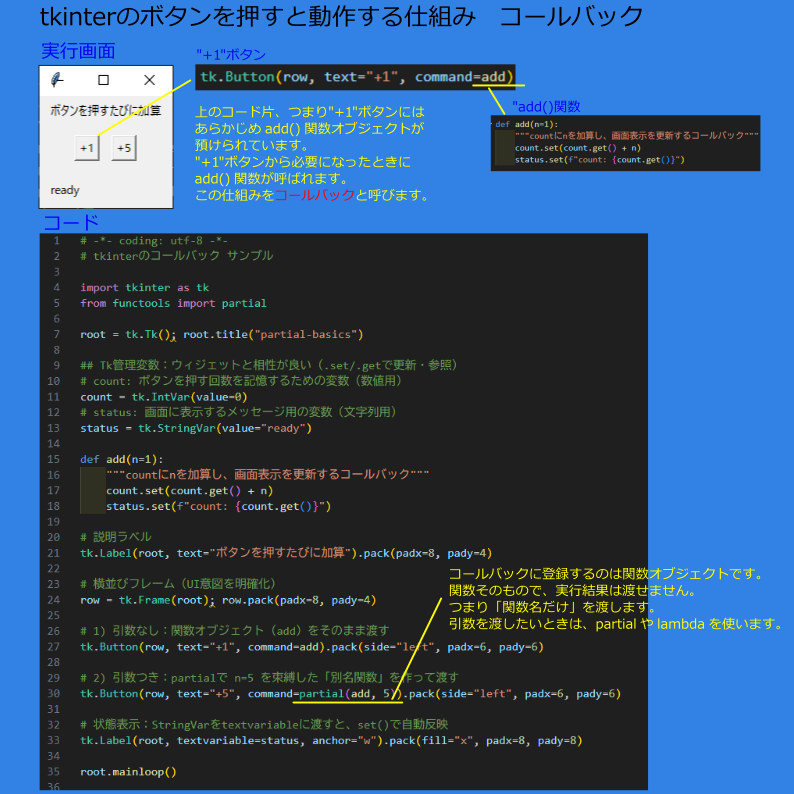Click the 'ready' status label
This screenshot has width=794, height=794.
[x=65, y=190]
